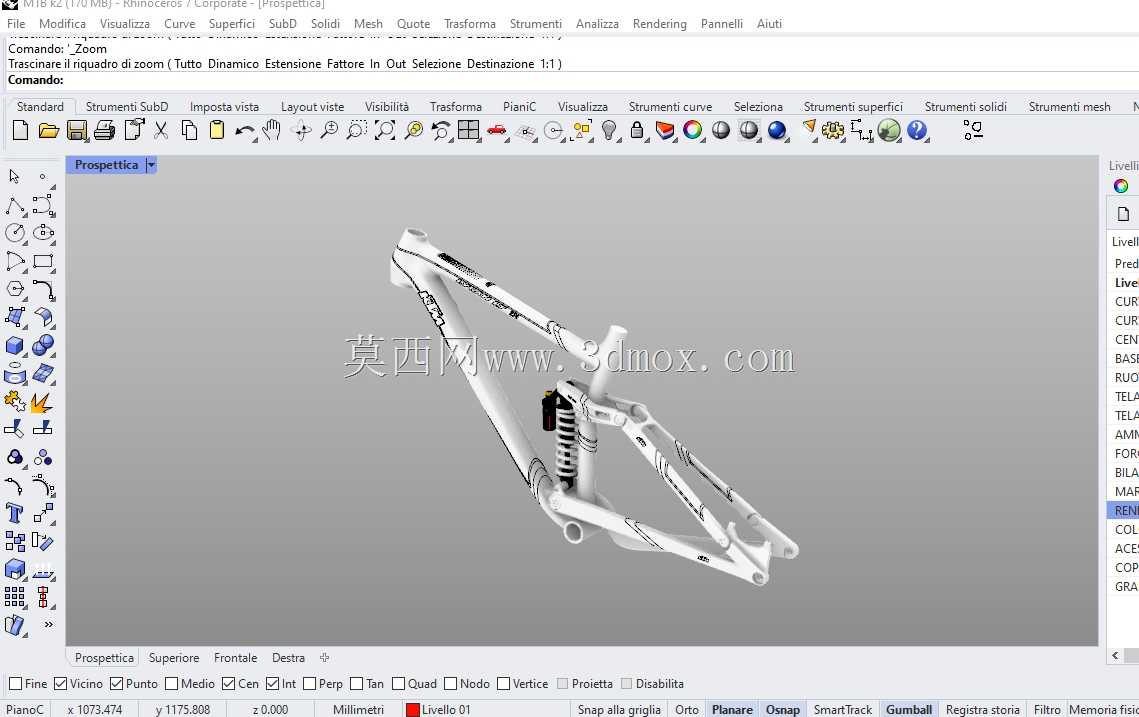Open Options with the gear icon
Viewport: 1139px width, 717px height.
click(x=833, y=131)
